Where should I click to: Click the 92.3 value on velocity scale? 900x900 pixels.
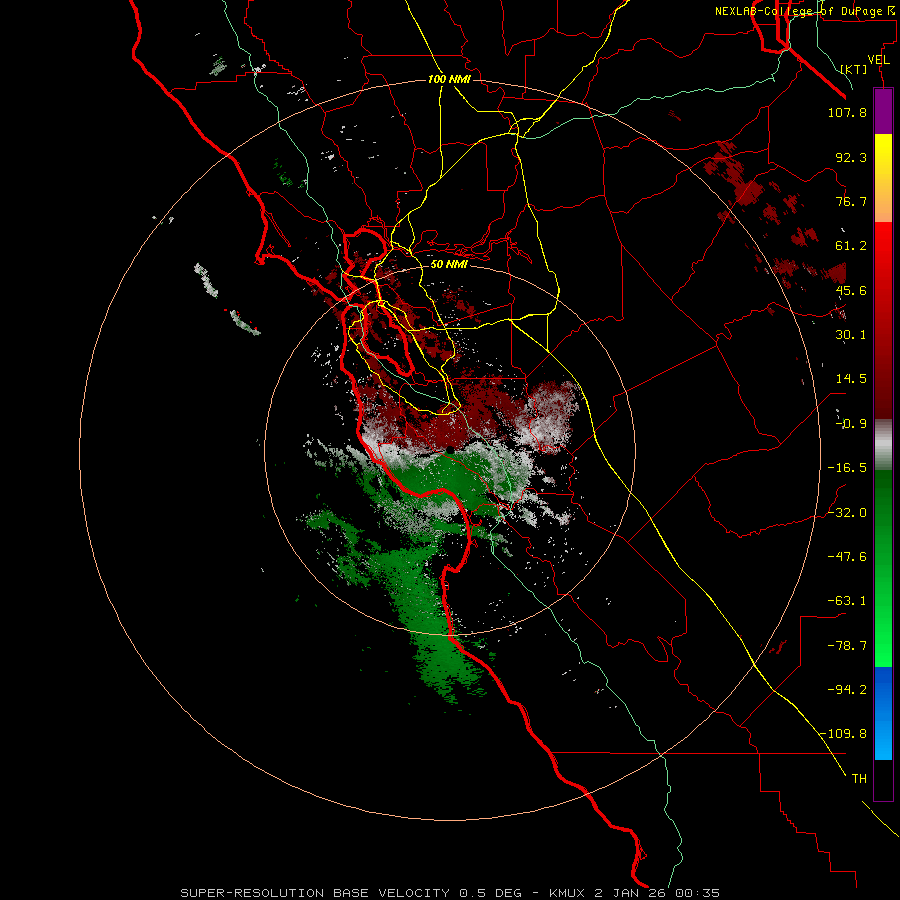851,157
